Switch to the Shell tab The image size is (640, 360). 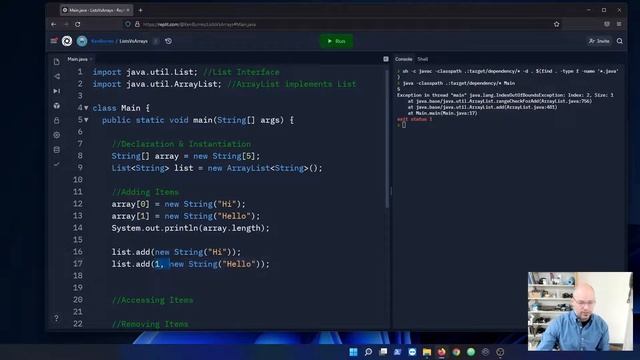(422, 59)
